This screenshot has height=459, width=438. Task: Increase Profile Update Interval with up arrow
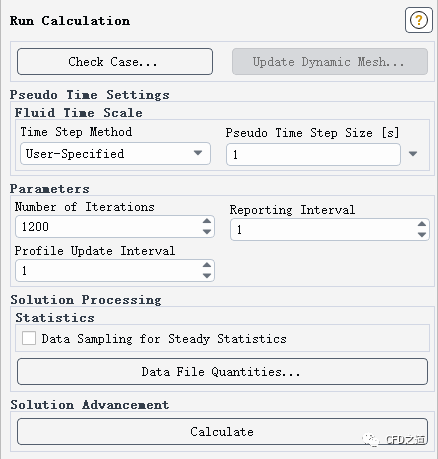click(x=207, y=265)
